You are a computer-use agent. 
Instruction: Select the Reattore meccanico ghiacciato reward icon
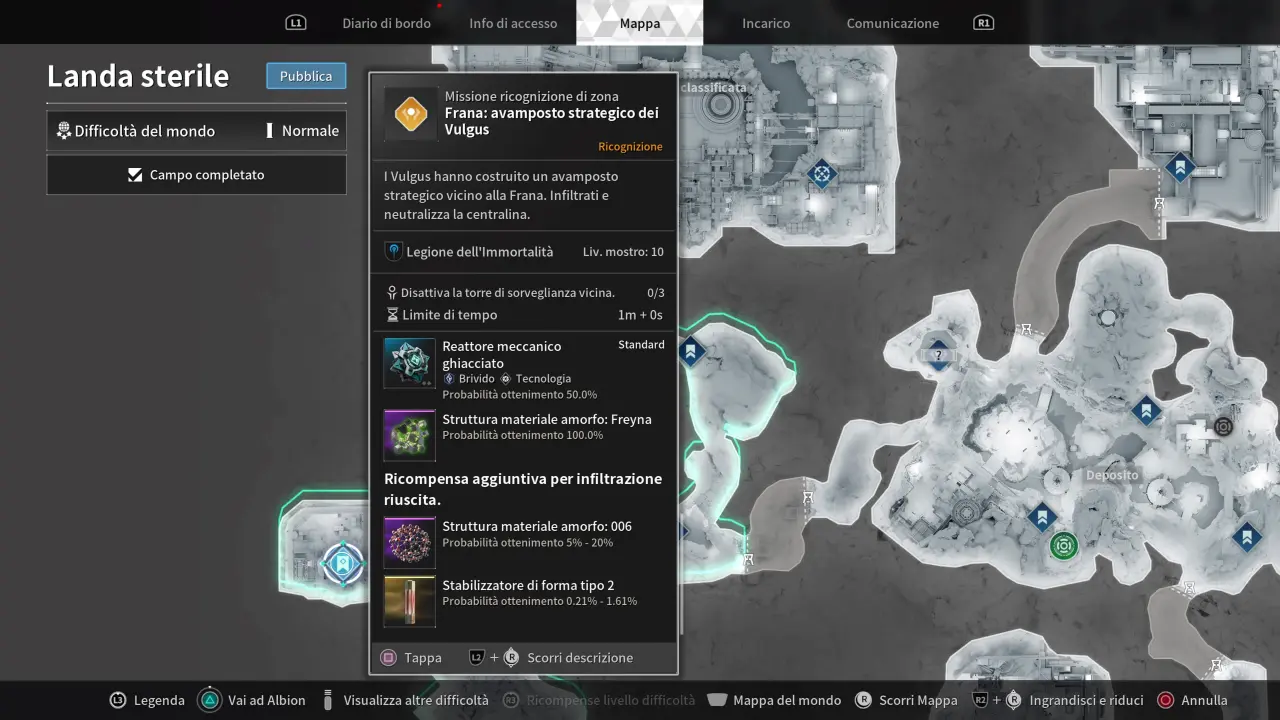[x=410, y=363]
